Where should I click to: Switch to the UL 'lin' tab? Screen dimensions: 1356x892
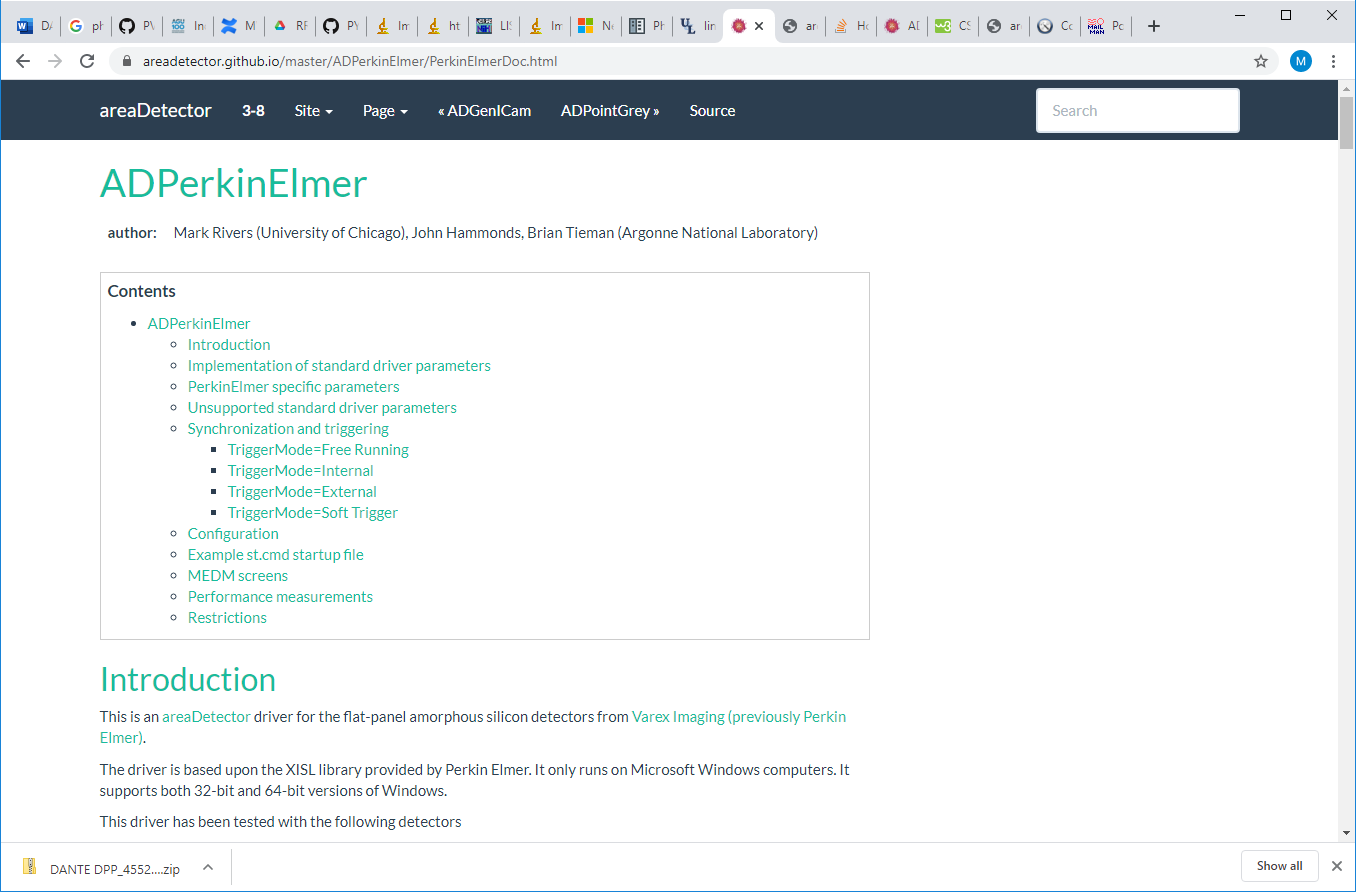(699, 27)
